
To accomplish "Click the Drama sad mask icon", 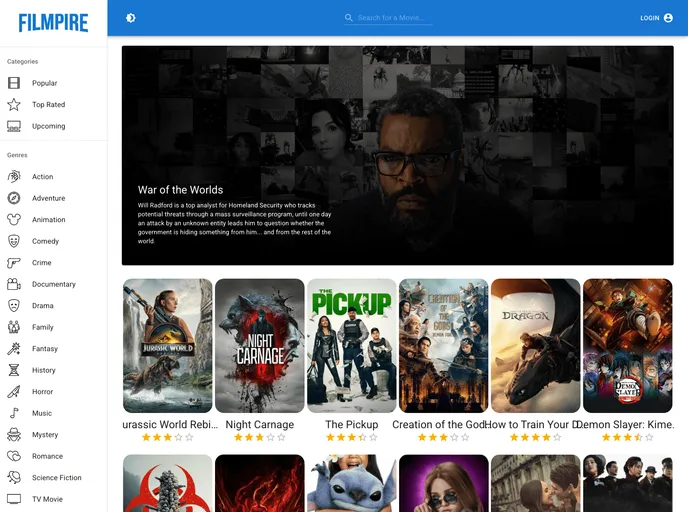I will point(14,305).
